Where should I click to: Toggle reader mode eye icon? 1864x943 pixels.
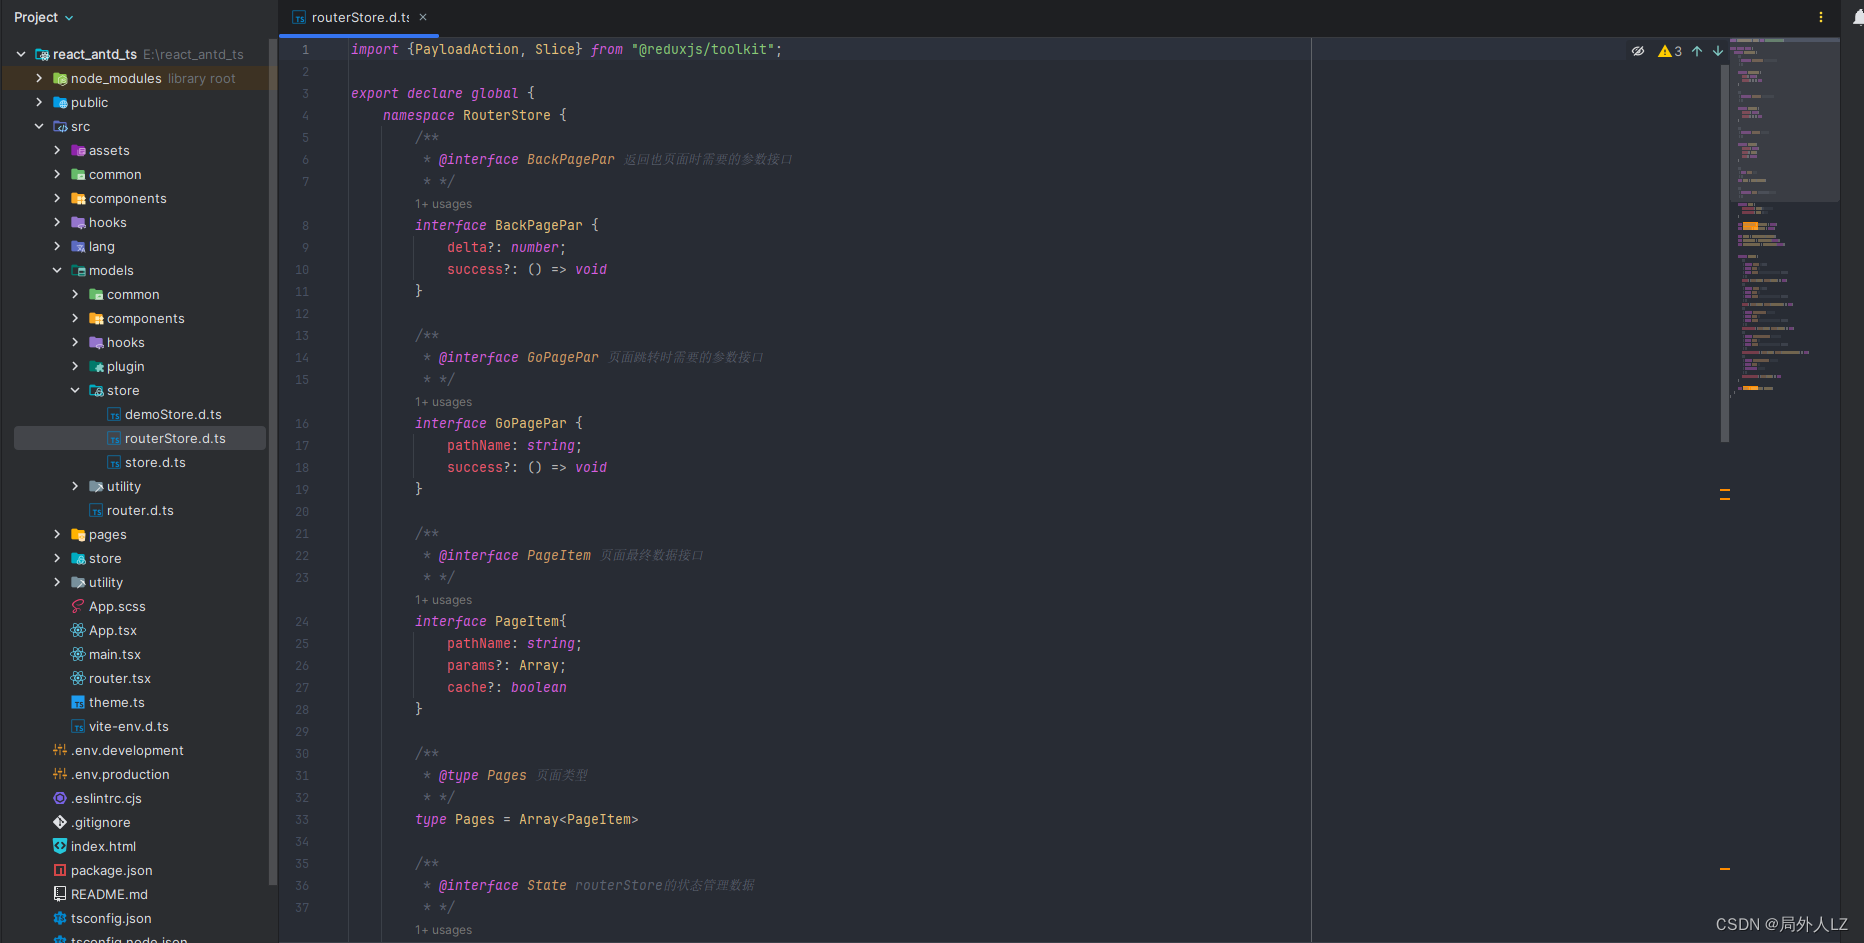pos(1638,51)
